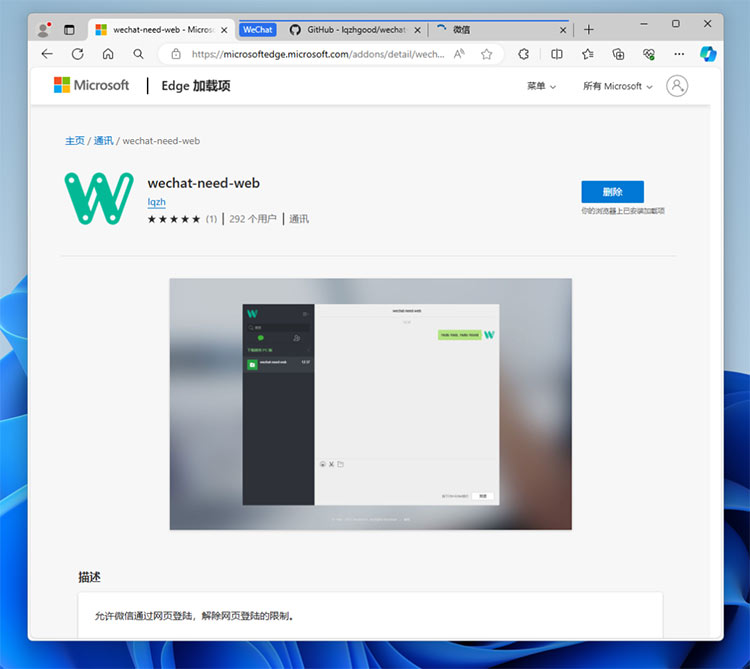Open Browser essentials heart icon

point(649,54)
